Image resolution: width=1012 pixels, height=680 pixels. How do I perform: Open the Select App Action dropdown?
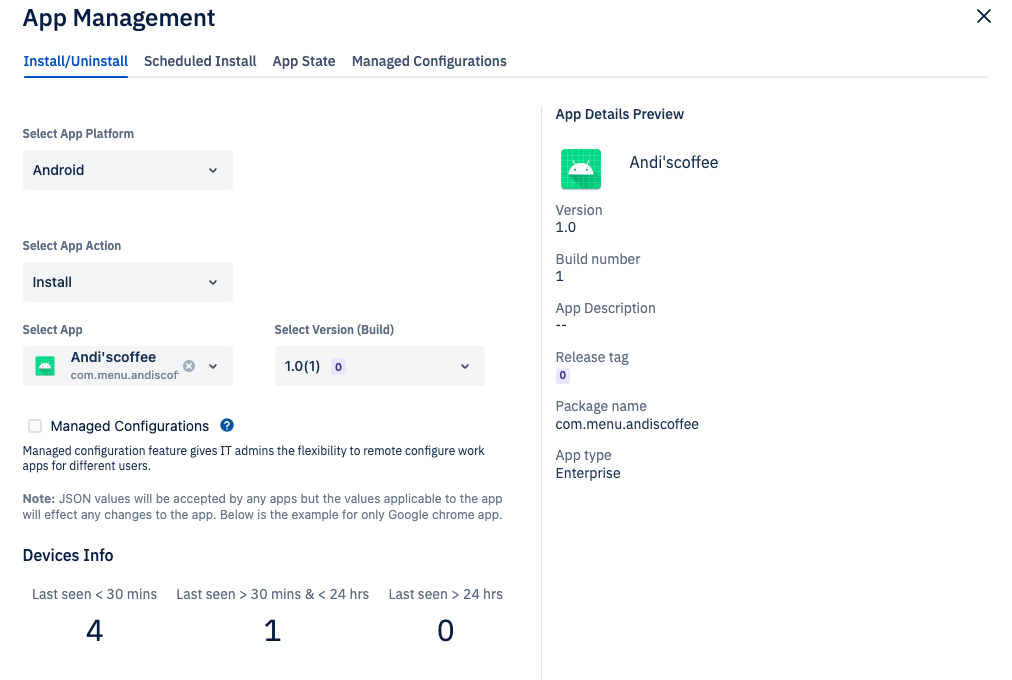point(127,282)
